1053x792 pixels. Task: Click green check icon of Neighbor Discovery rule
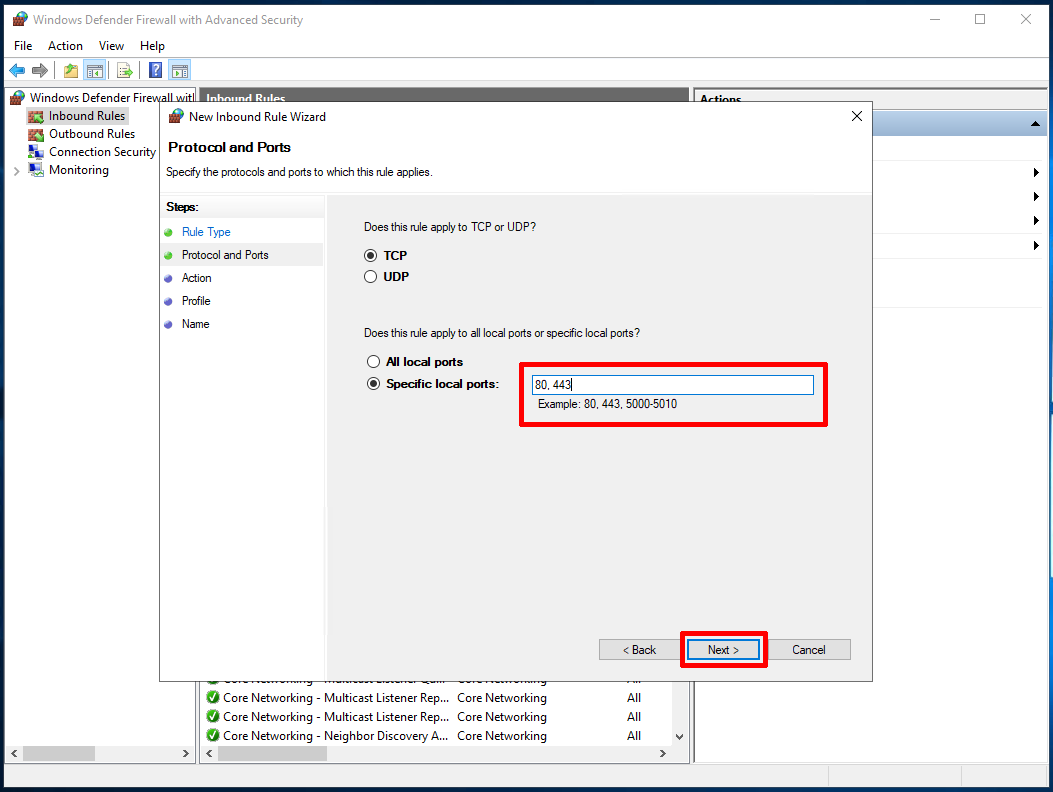click(213, 735)
